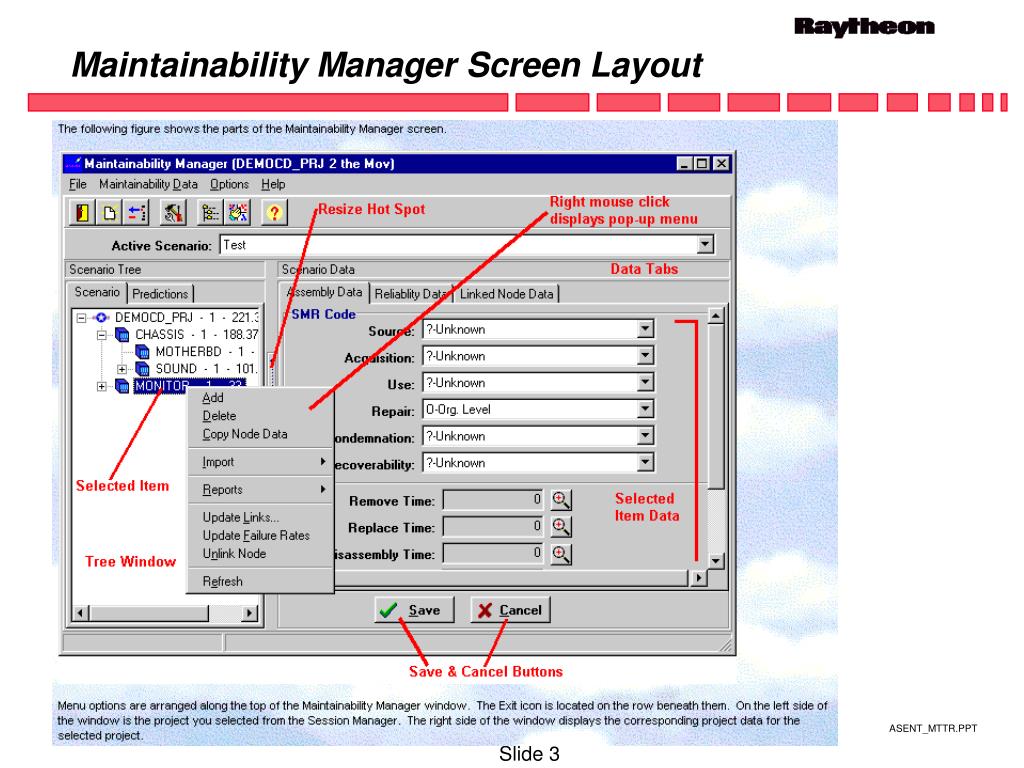The height and width of the screenshot is (768, 1024).
Task: Select the DEMOCD_PRJ tree item
Action: pyautogui.click(x=186, y=318)
